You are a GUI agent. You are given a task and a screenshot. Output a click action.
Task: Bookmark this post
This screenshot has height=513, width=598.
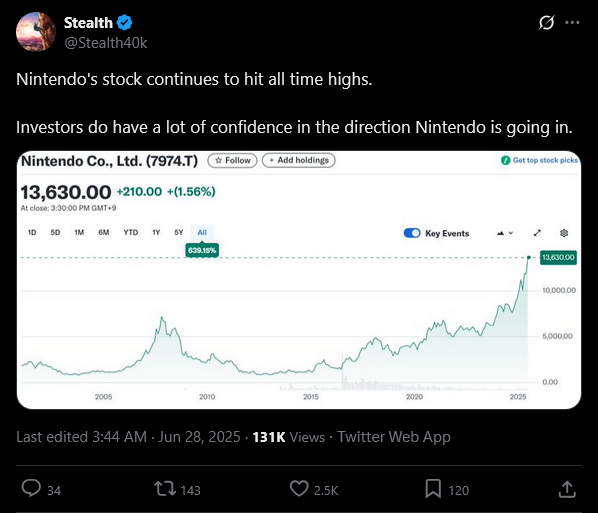coord(433,489)
